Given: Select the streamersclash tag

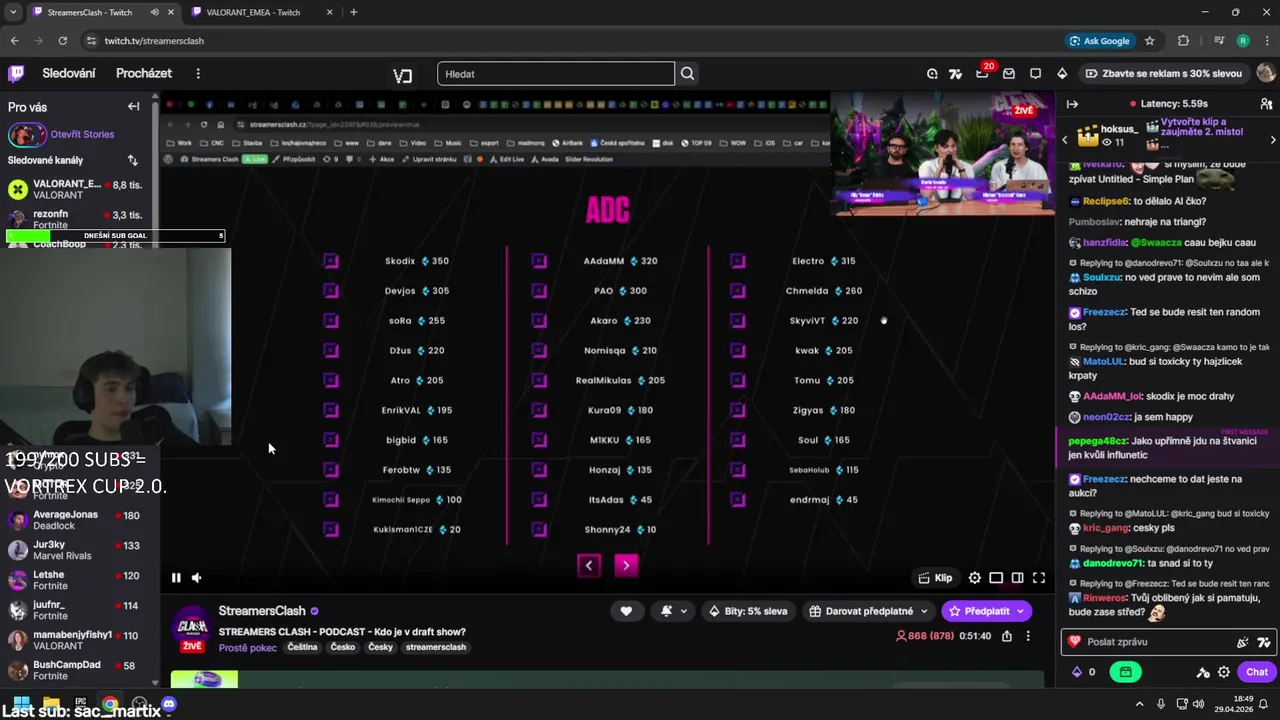Looking at the screenshot, I should (436, 647).
